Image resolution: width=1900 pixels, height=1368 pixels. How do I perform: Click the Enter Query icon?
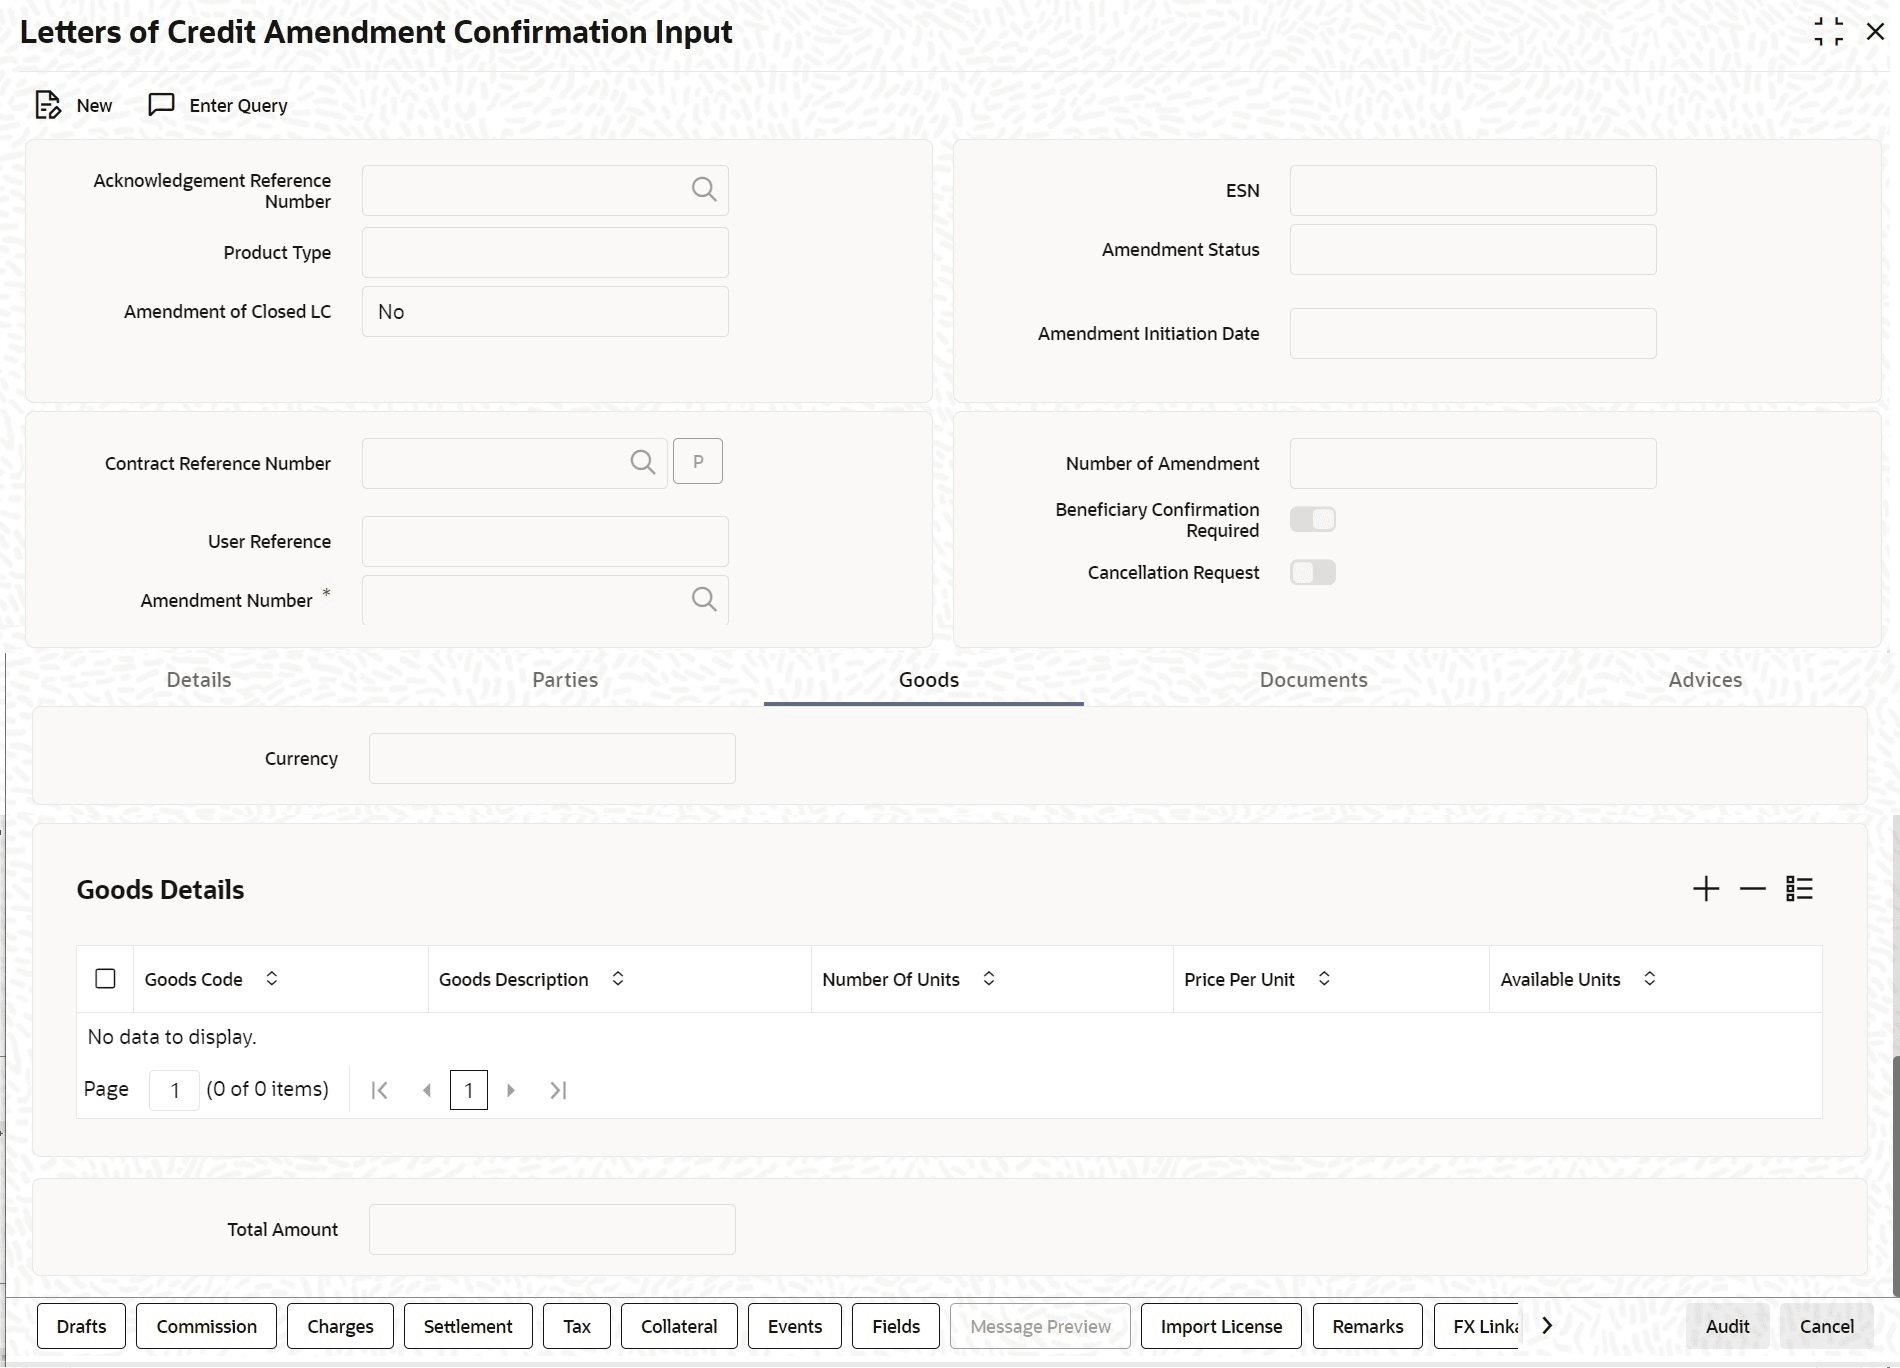click(161, 105)
